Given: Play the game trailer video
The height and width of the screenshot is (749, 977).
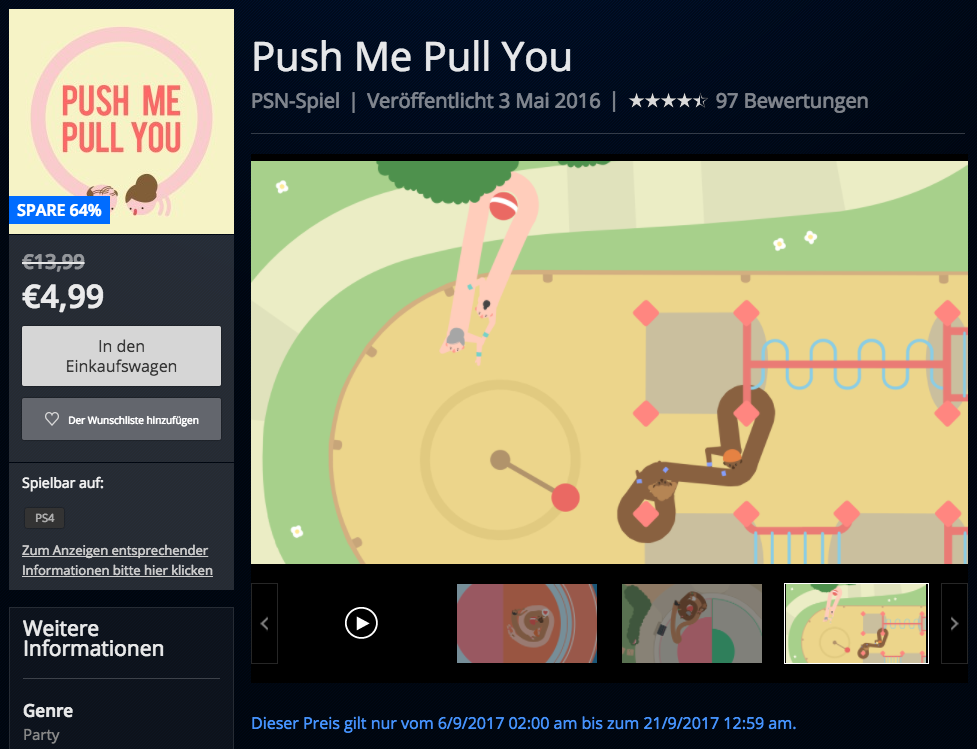Looking at the screenshot, I should click(361, 623).
